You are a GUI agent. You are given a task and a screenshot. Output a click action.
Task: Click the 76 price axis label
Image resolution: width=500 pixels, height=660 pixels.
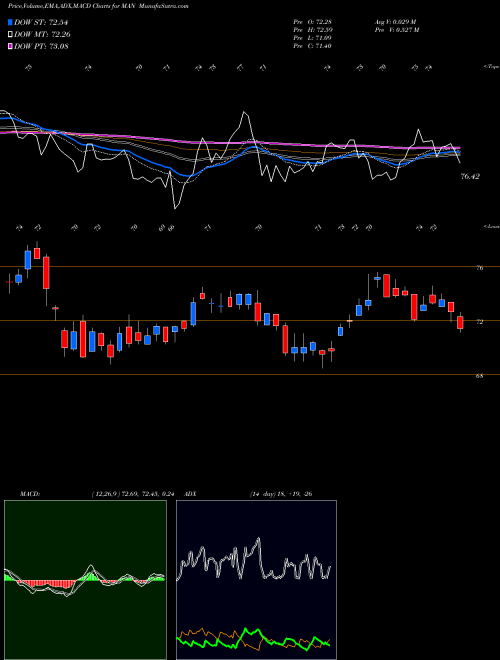(479, 268)
